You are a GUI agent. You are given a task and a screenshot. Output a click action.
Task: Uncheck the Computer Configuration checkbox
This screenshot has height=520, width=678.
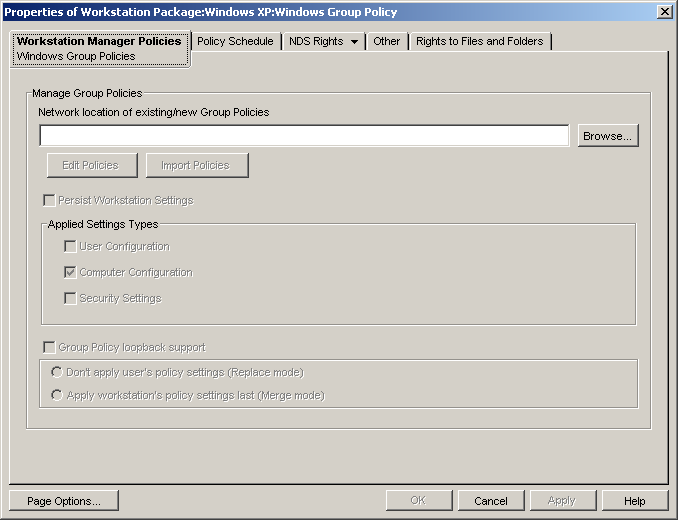pos(70,272)
